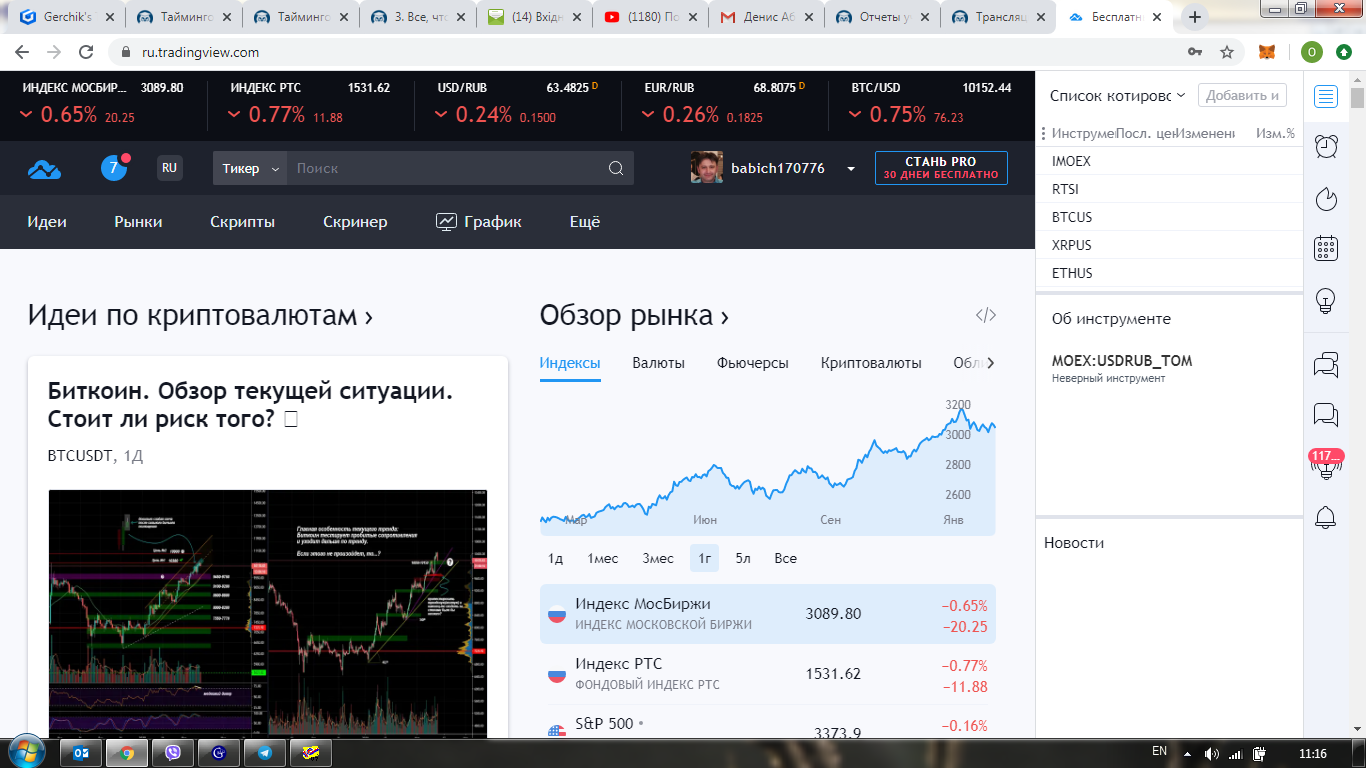Show more market overview tabs with the arrow
This screenshot has height=768, width=1366.
pos(990,363)
